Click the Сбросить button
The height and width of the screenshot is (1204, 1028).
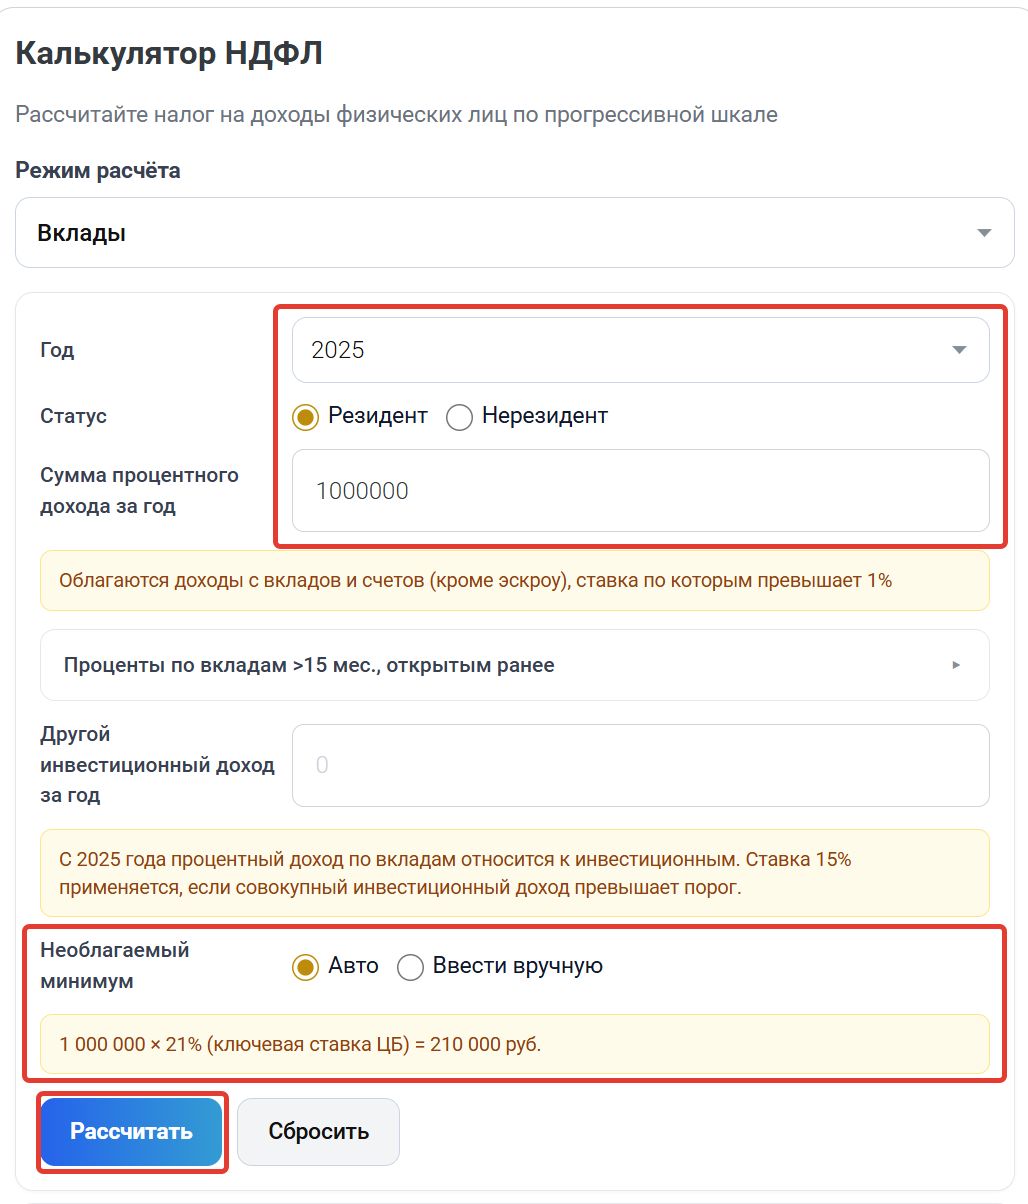click(x=318, y=1131)
